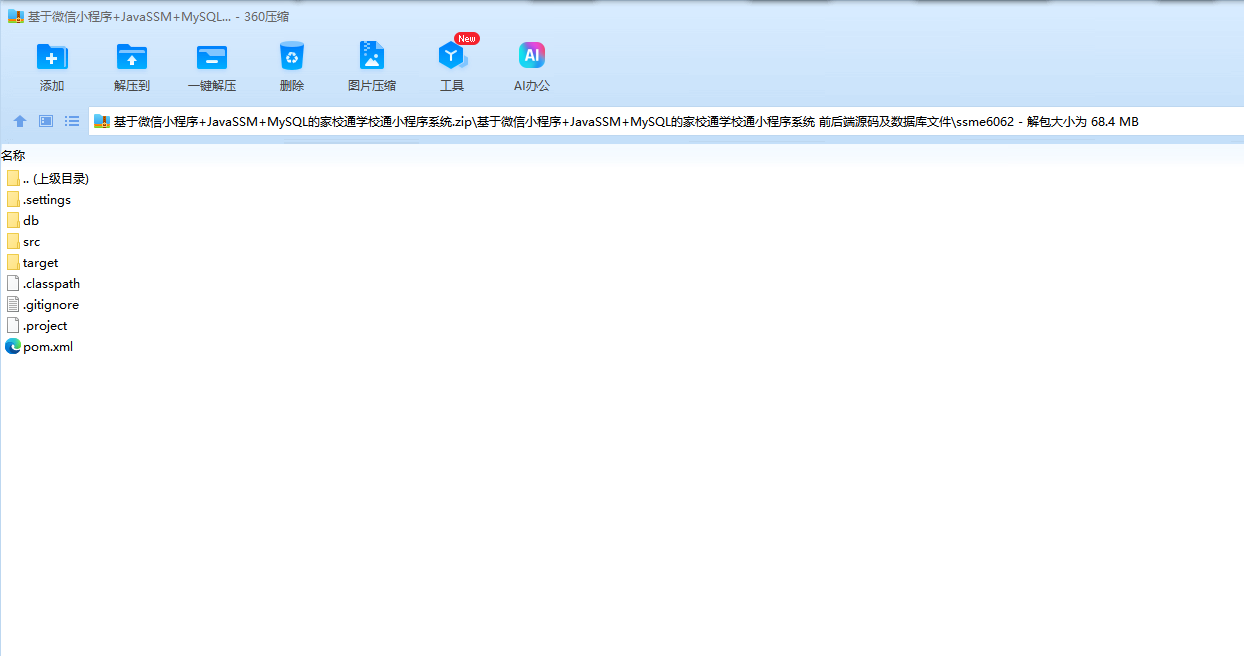Click the folder icon beside target
Image resolution: width=1244 pixels, height=656 pixels.
tap(13, 262)
